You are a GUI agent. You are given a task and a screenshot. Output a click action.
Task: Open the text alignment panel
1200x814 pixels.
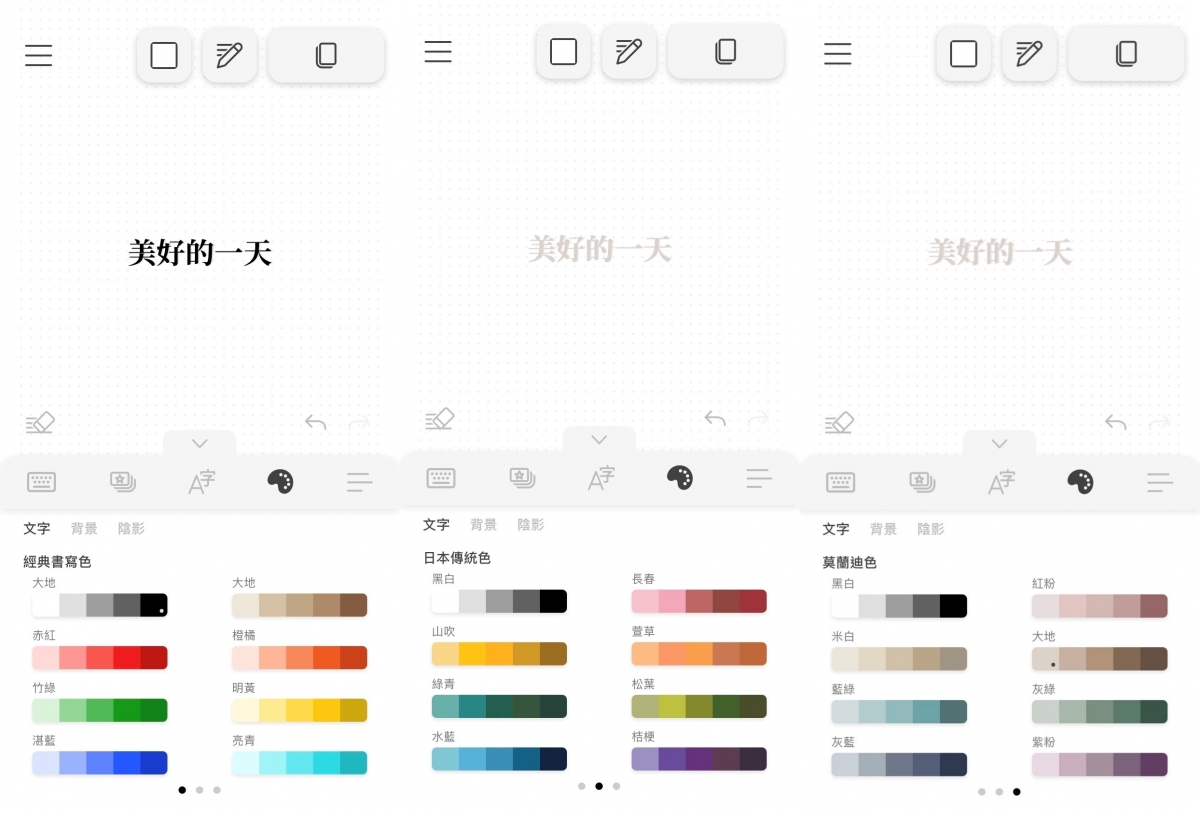[x=359, y=482]
